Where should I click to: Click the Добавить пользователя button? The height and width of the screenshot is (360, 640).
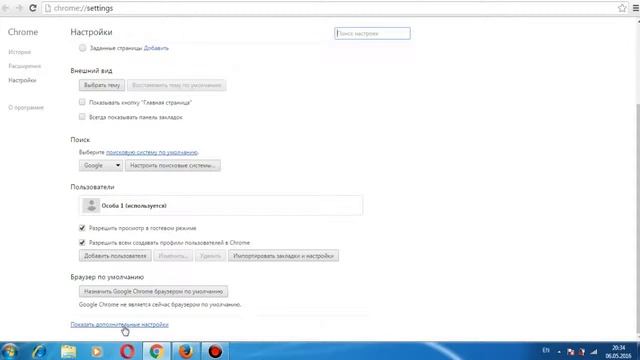pos(115,256)
